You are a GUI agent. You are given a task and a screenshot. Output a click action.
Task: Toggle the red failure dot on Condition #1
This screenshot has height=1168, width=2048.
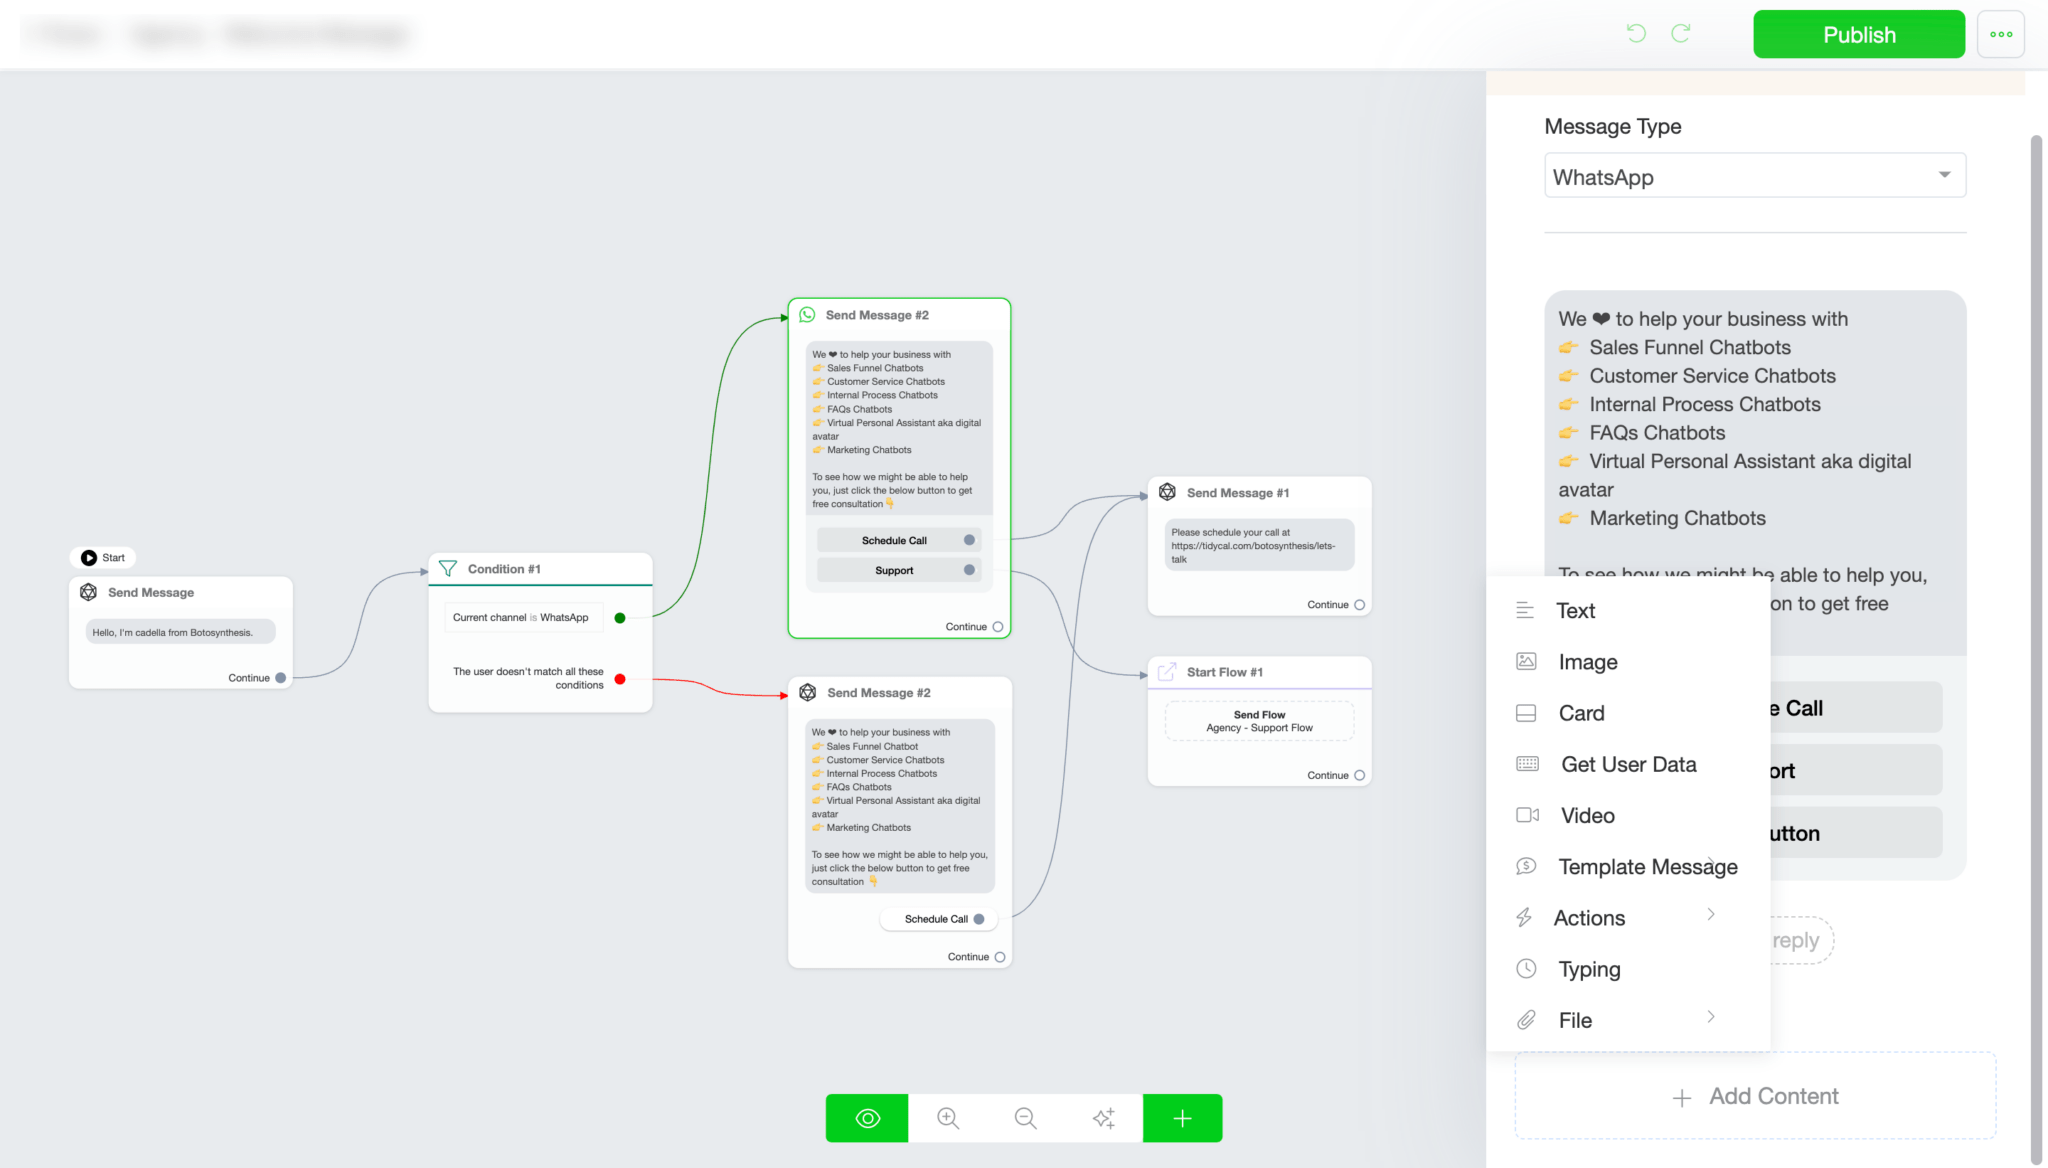point(620,678)
